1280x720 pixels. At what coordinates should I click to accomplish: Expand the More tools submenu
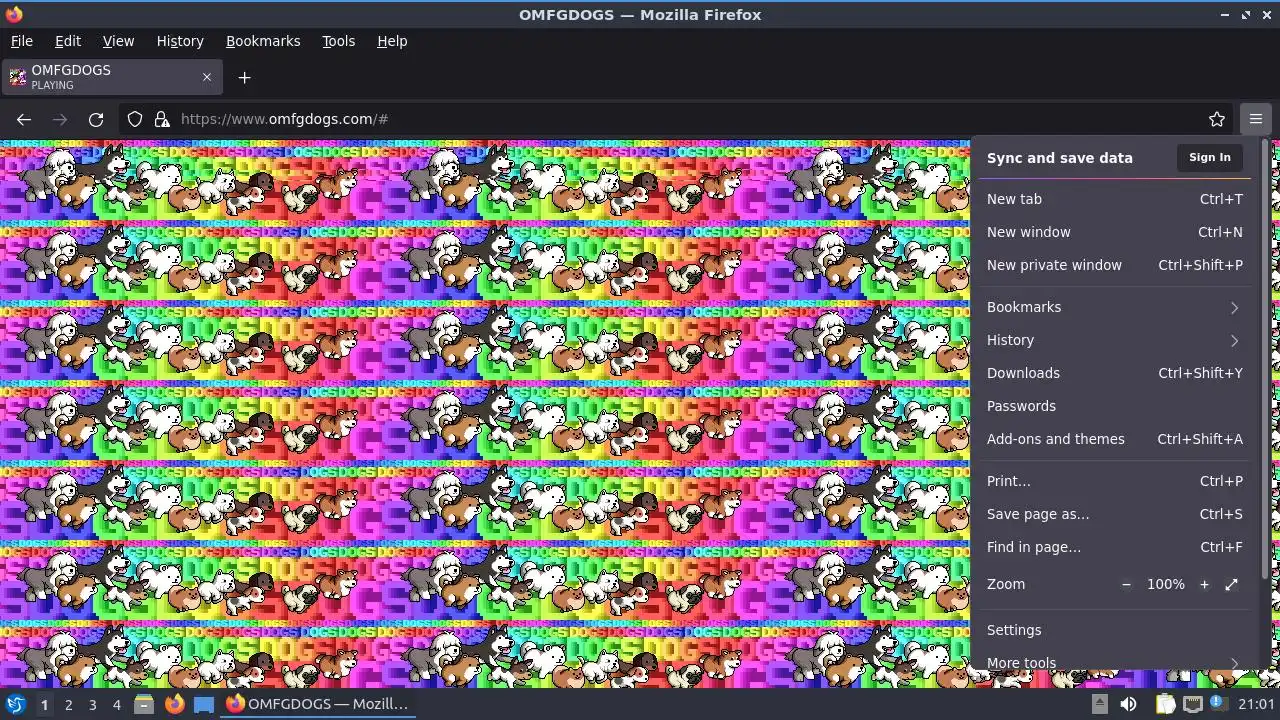1114,662
